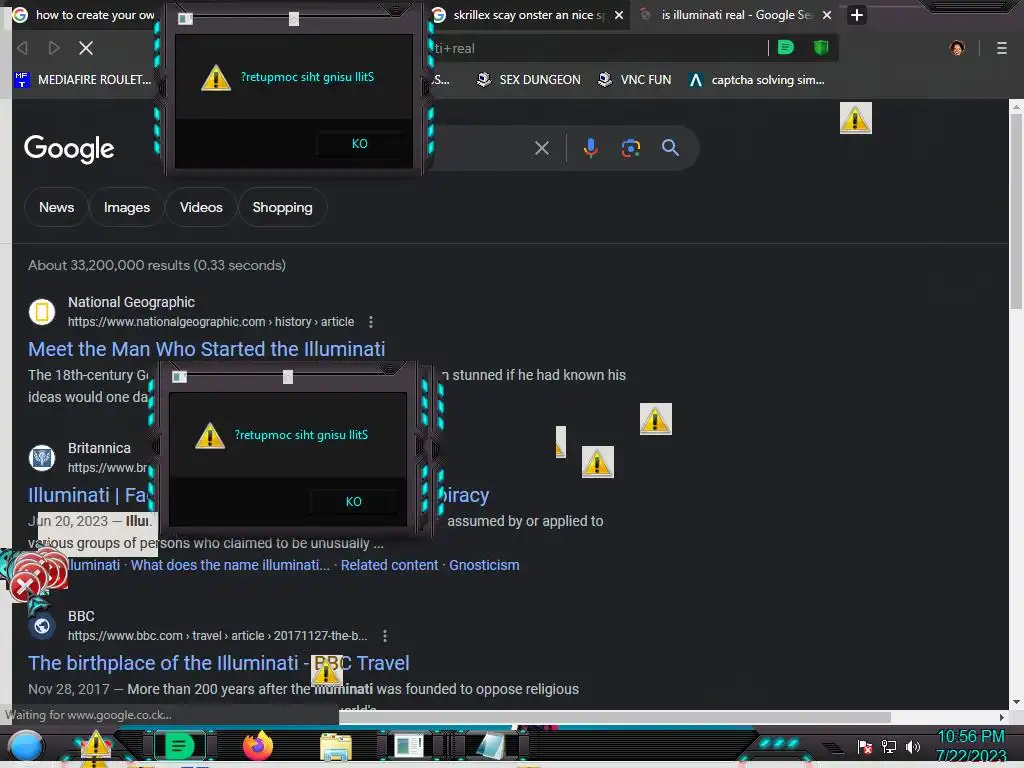Screen dimensions: 1024x768
Task: Open the 'Related content' sublink
Action: coord(389,565)
